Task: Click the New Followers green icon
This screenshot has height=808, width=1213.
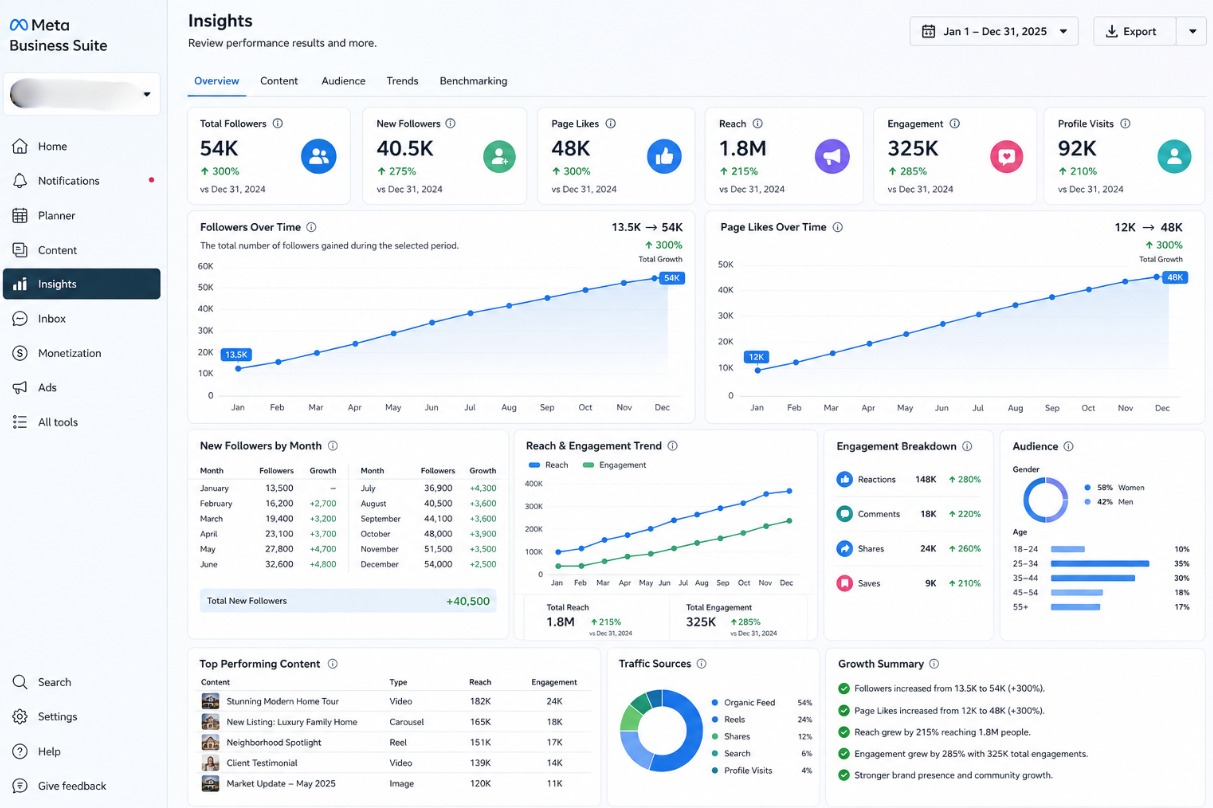Action: (499, 156)
